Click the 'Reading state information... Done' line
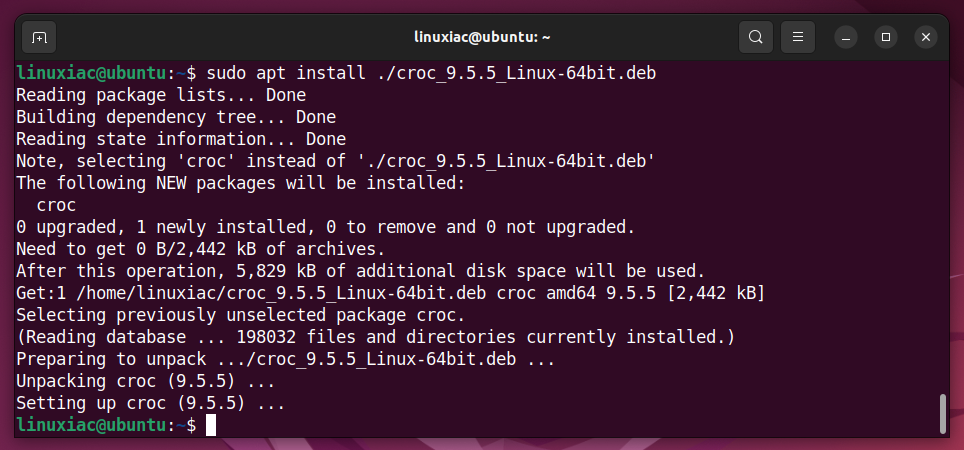The height and width of the screenshot is (450, 964). [181, 139]
